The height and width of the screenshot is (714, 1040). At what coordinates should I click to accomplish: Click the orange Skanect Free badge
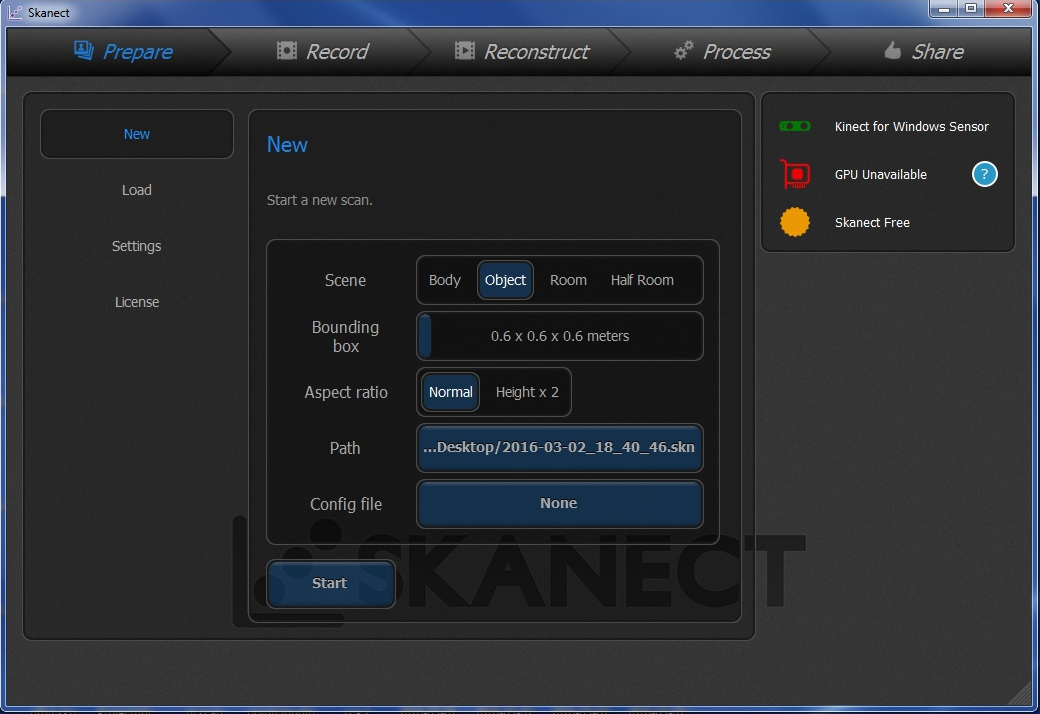click(795, 222)
